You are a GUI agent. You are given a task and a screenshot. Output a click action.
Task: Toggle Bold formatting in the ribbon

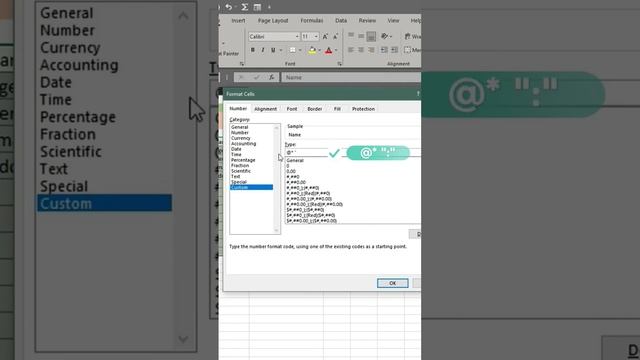[x=253, y=50]
